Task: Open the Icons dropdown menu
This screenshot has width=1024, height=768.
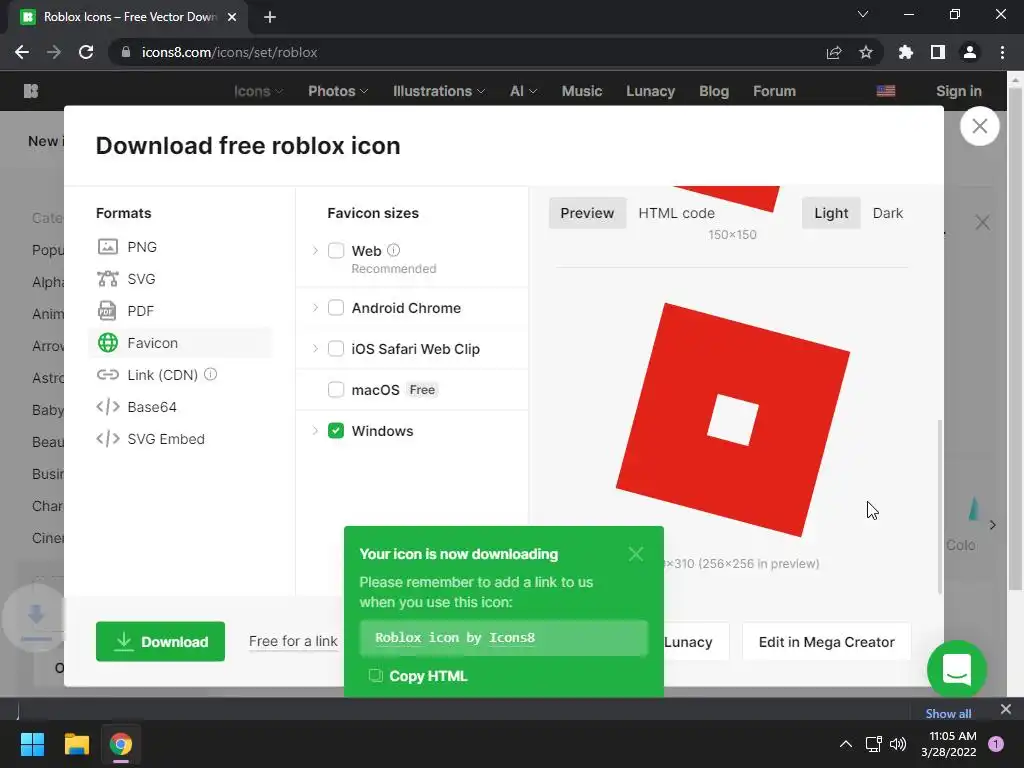Action: [259, 91]
